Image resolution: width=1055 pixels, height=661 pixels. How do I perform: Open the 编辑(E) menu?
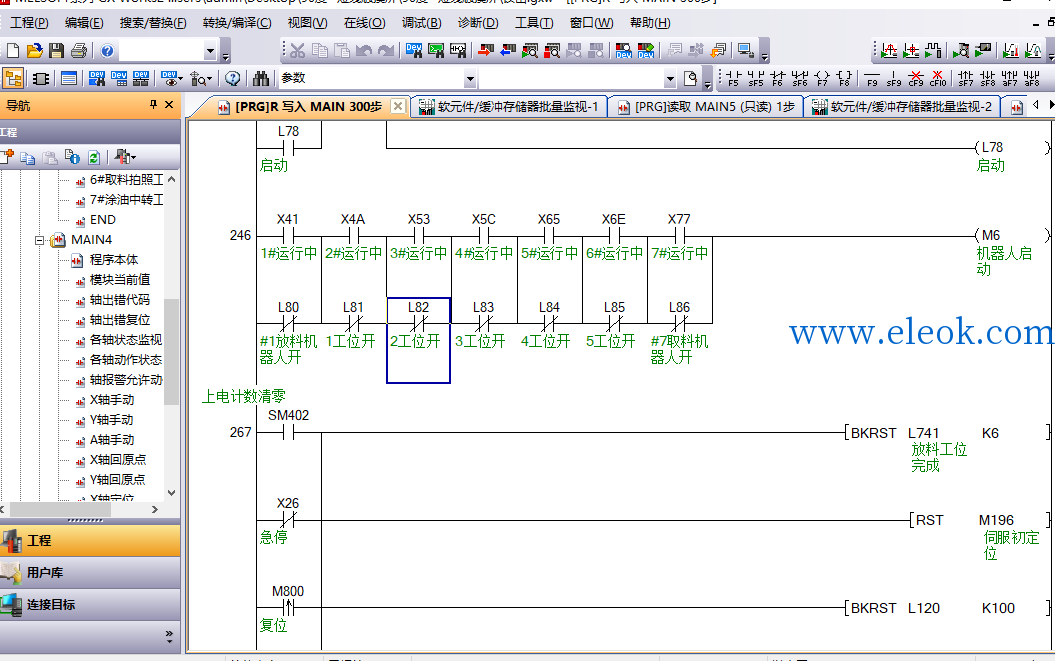pos(84,23)
